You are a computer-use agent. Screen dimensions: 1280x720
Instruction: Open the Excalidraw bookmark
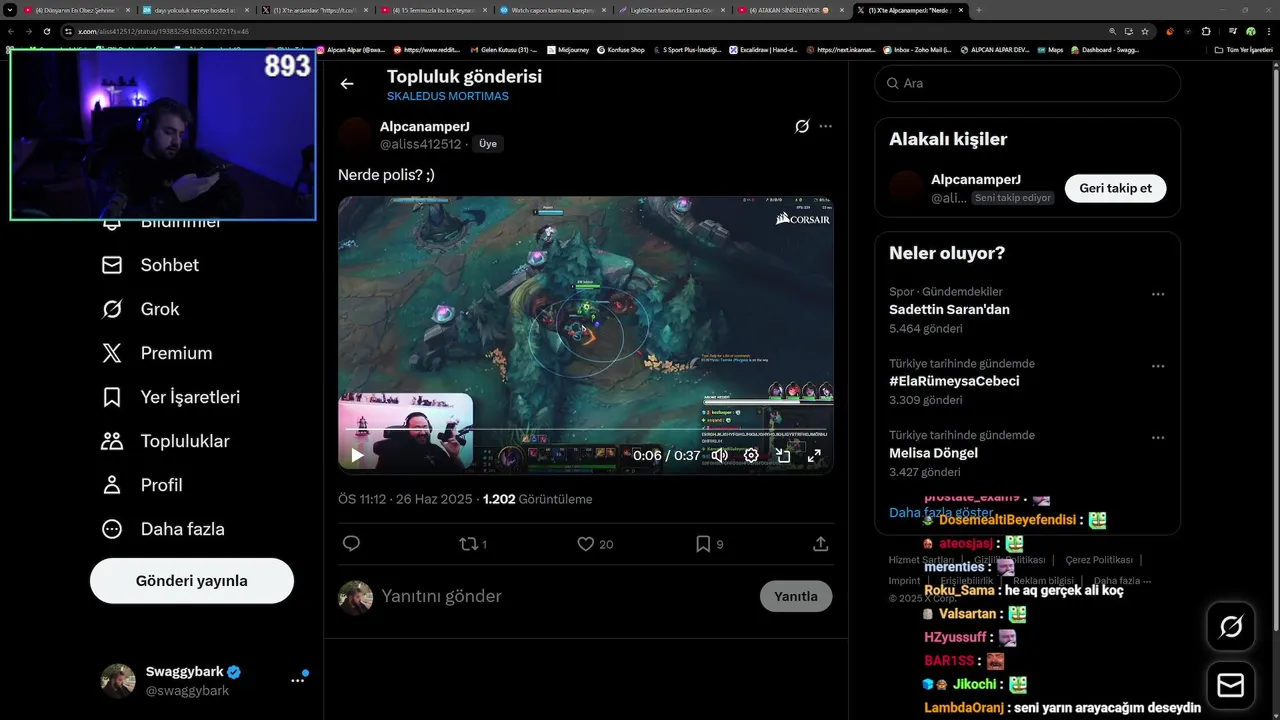(x=762, y=49)
